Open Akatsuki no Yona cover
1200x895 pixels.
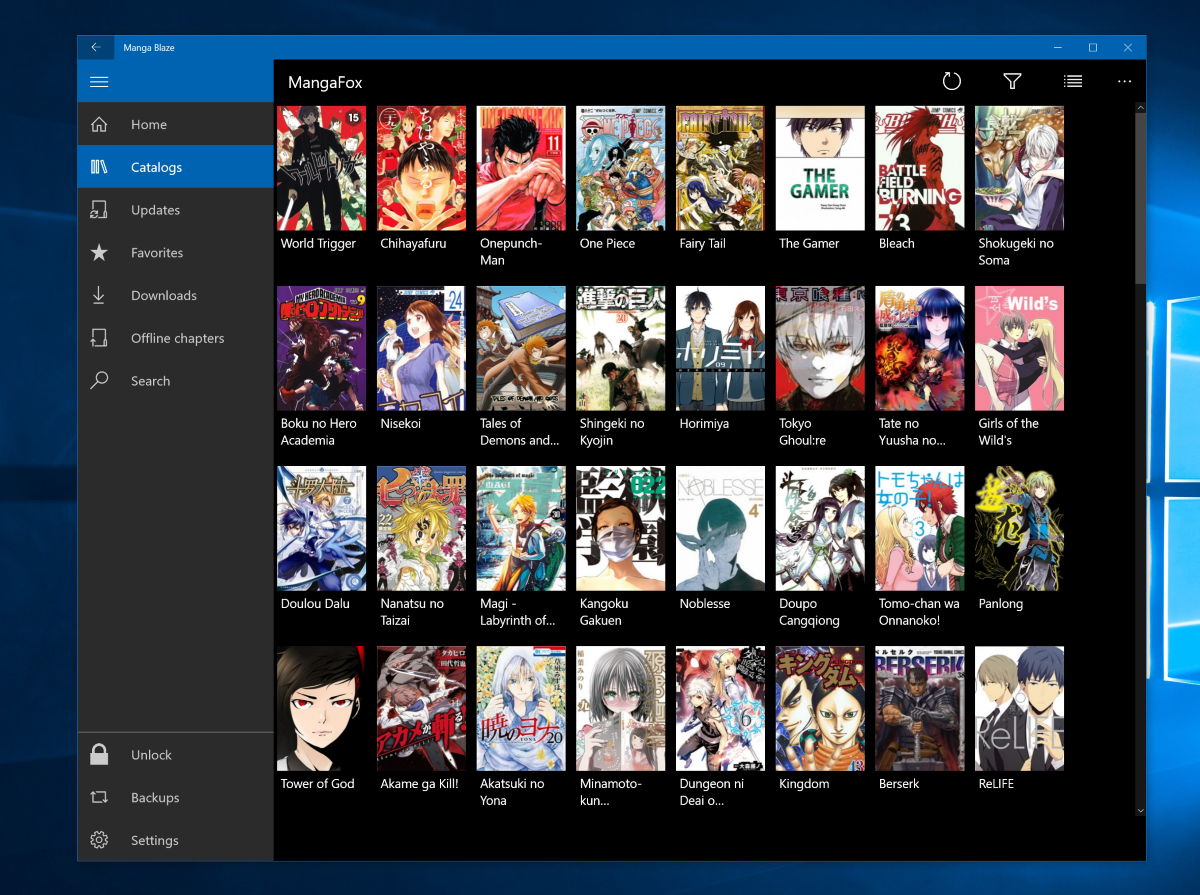click(x=521, y=708)
